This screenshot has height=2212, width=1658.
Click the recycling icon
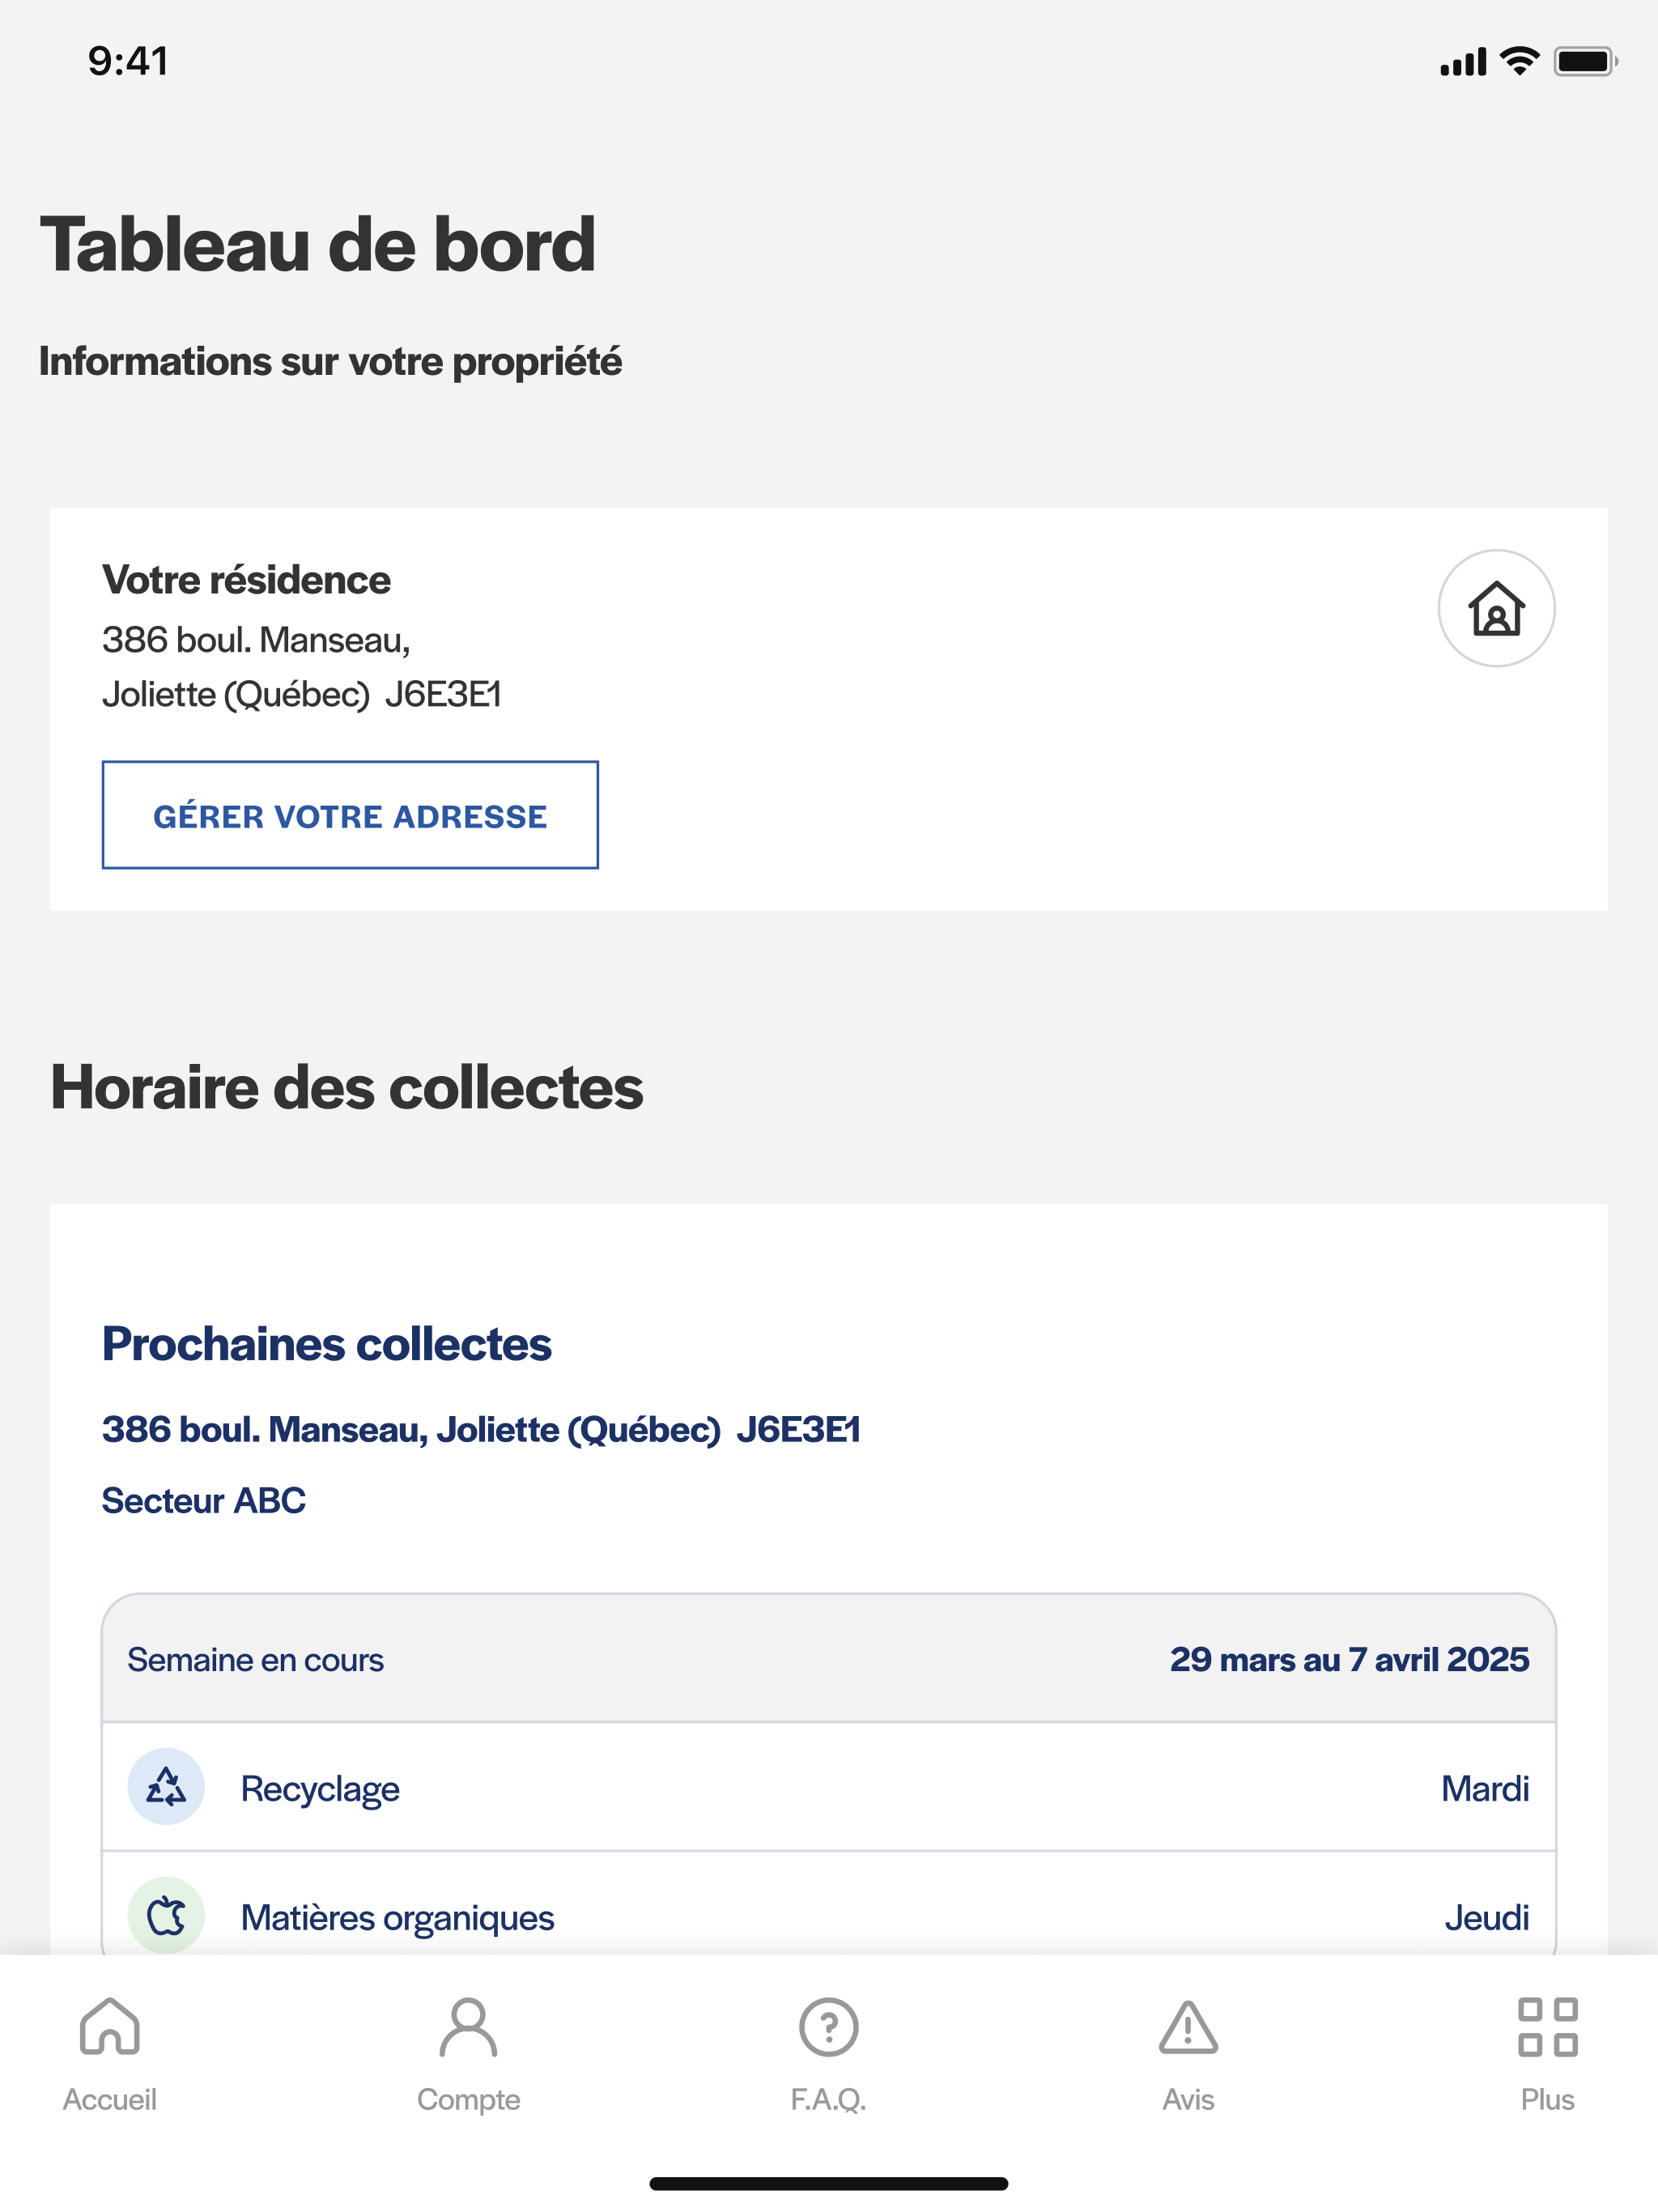coord(166,1787)
